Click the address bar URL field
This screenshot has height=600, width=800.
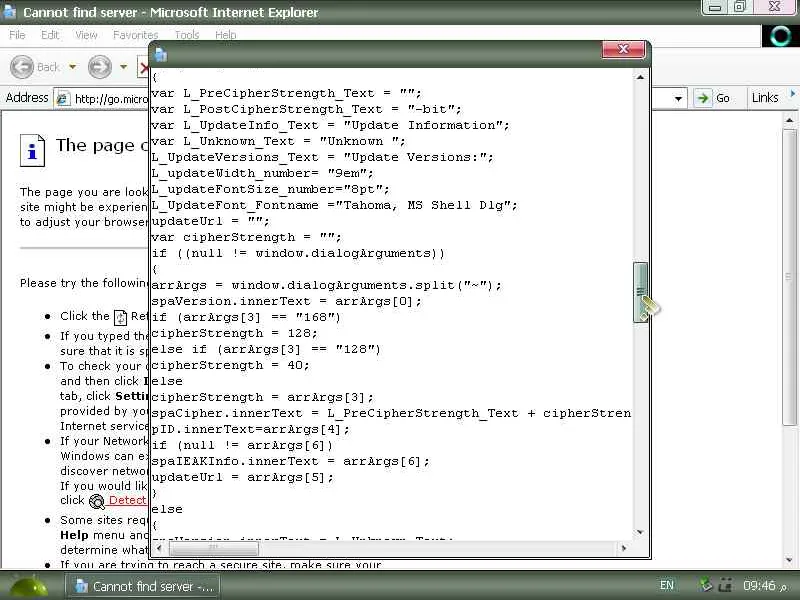111,98
